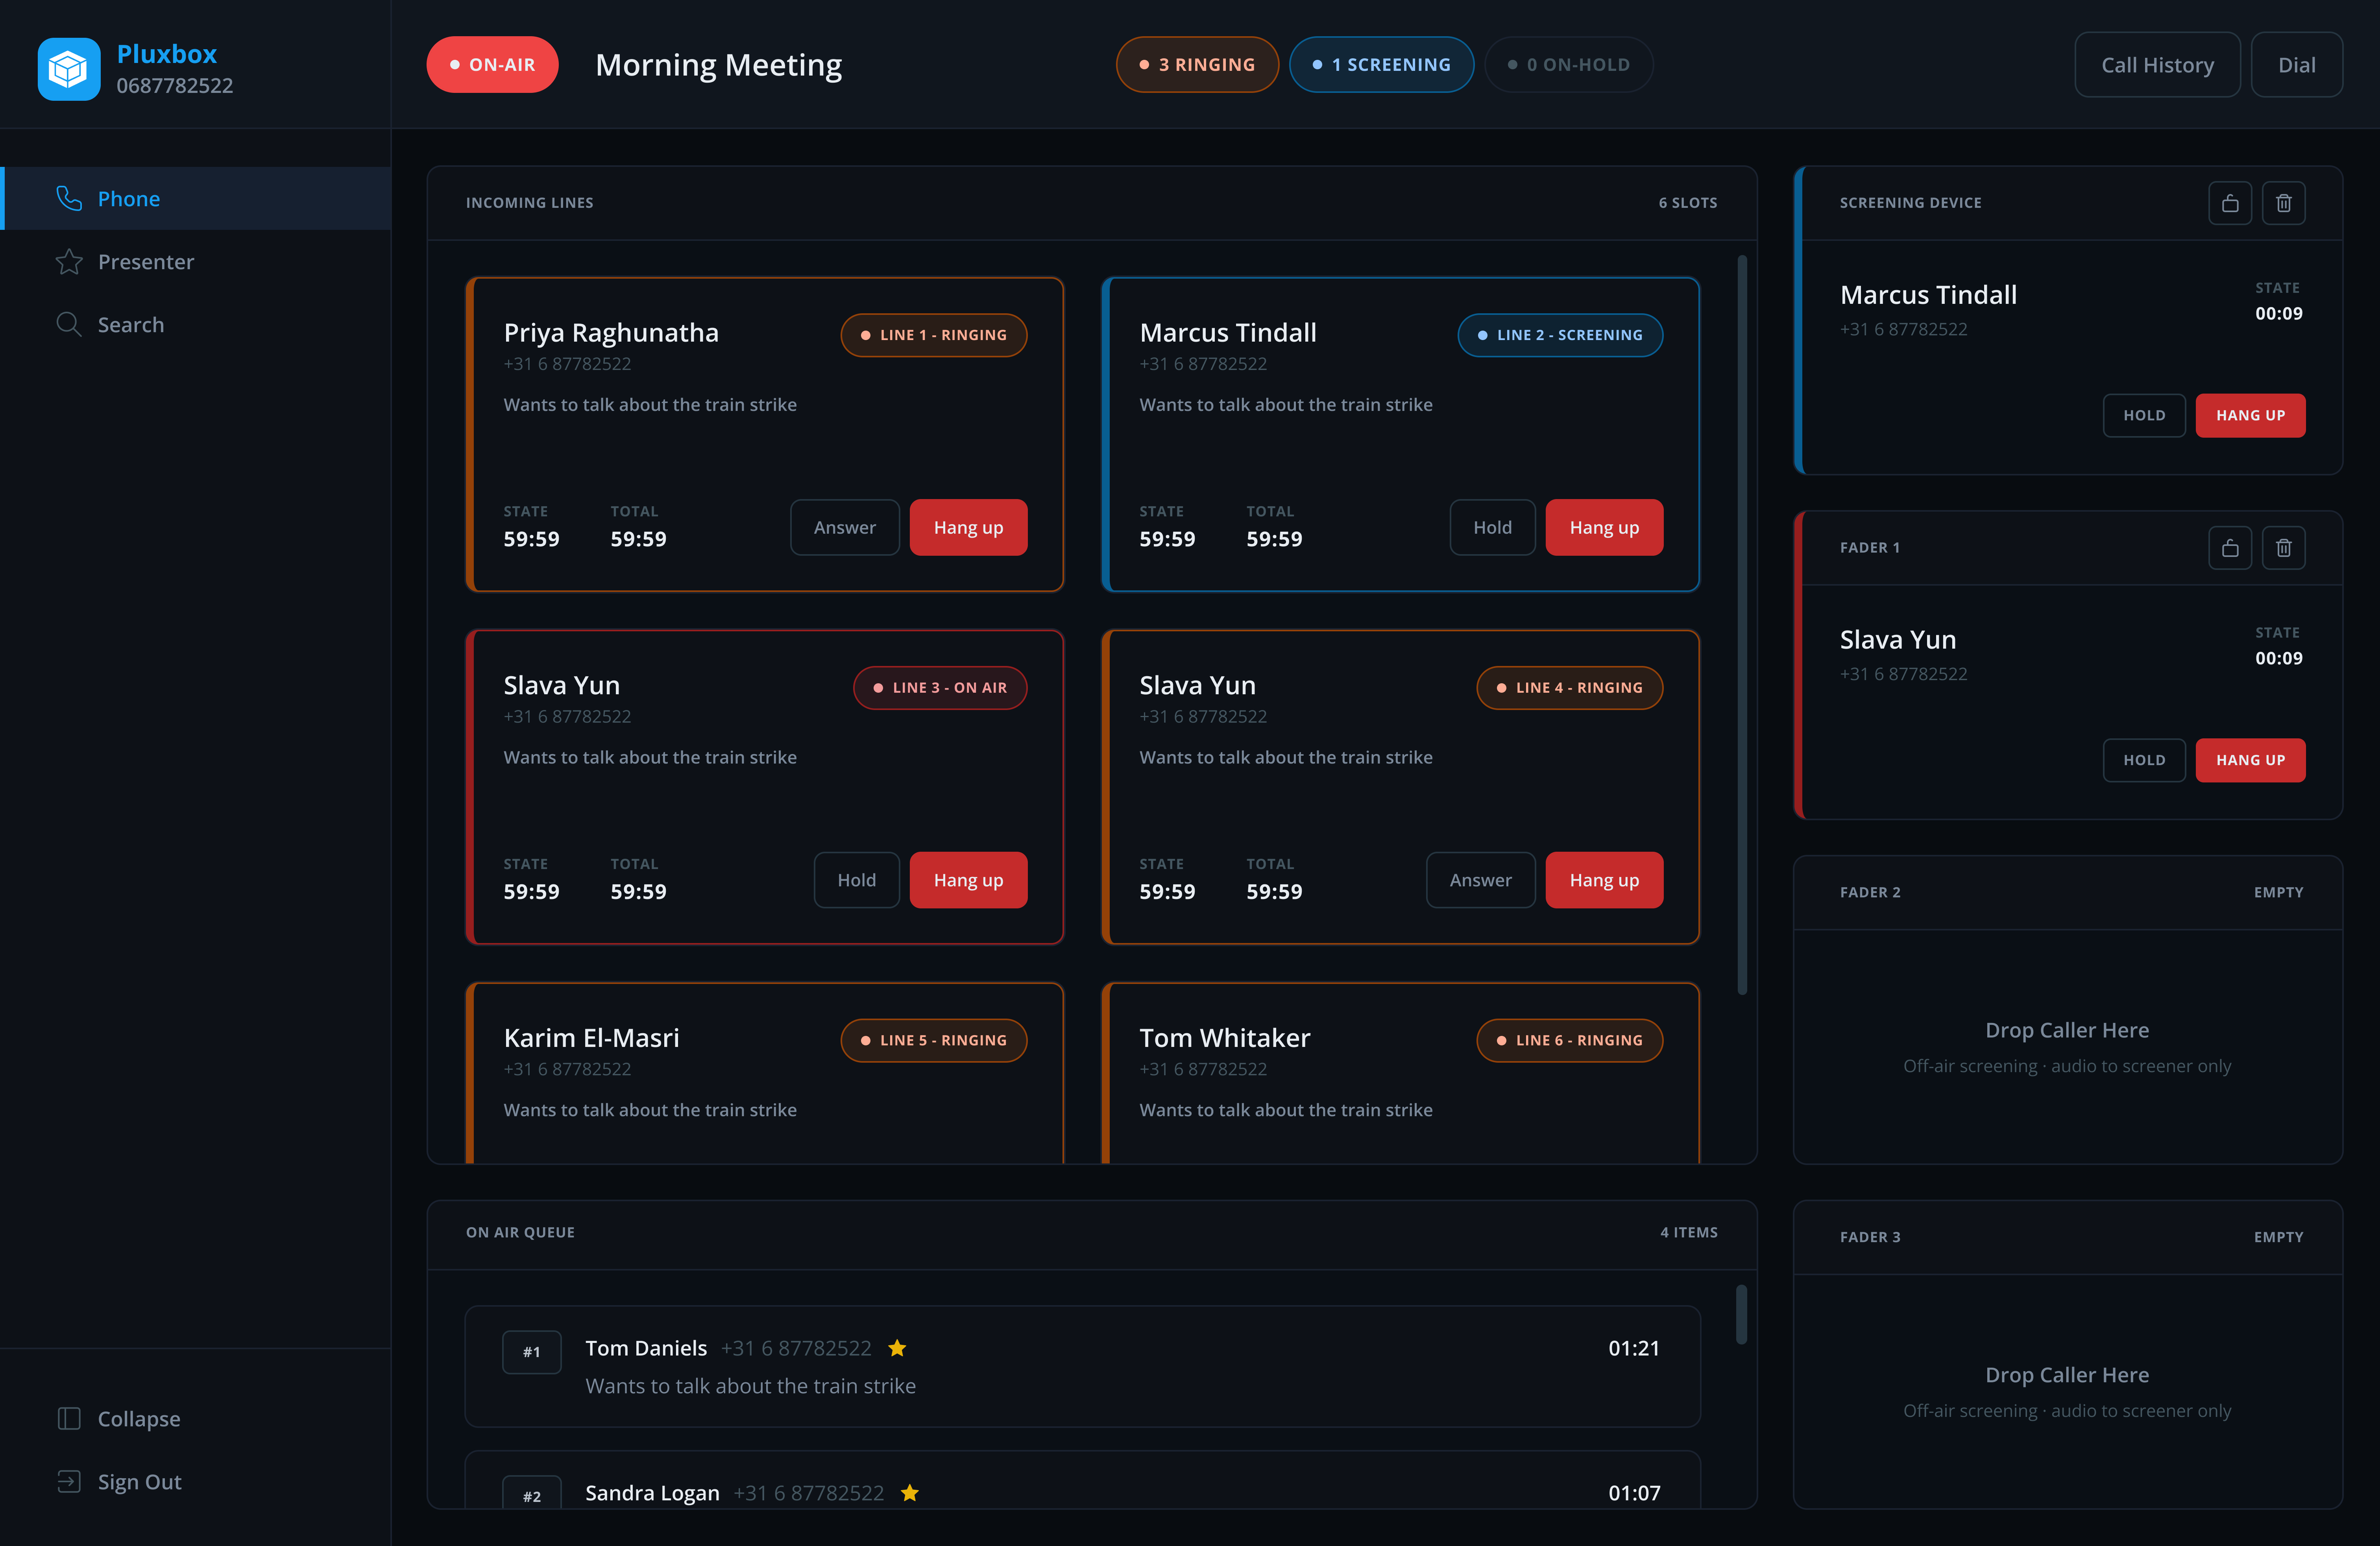Hang up Slava Yun on Line 3
The image size is (2380, 1546).
(968, 880)
